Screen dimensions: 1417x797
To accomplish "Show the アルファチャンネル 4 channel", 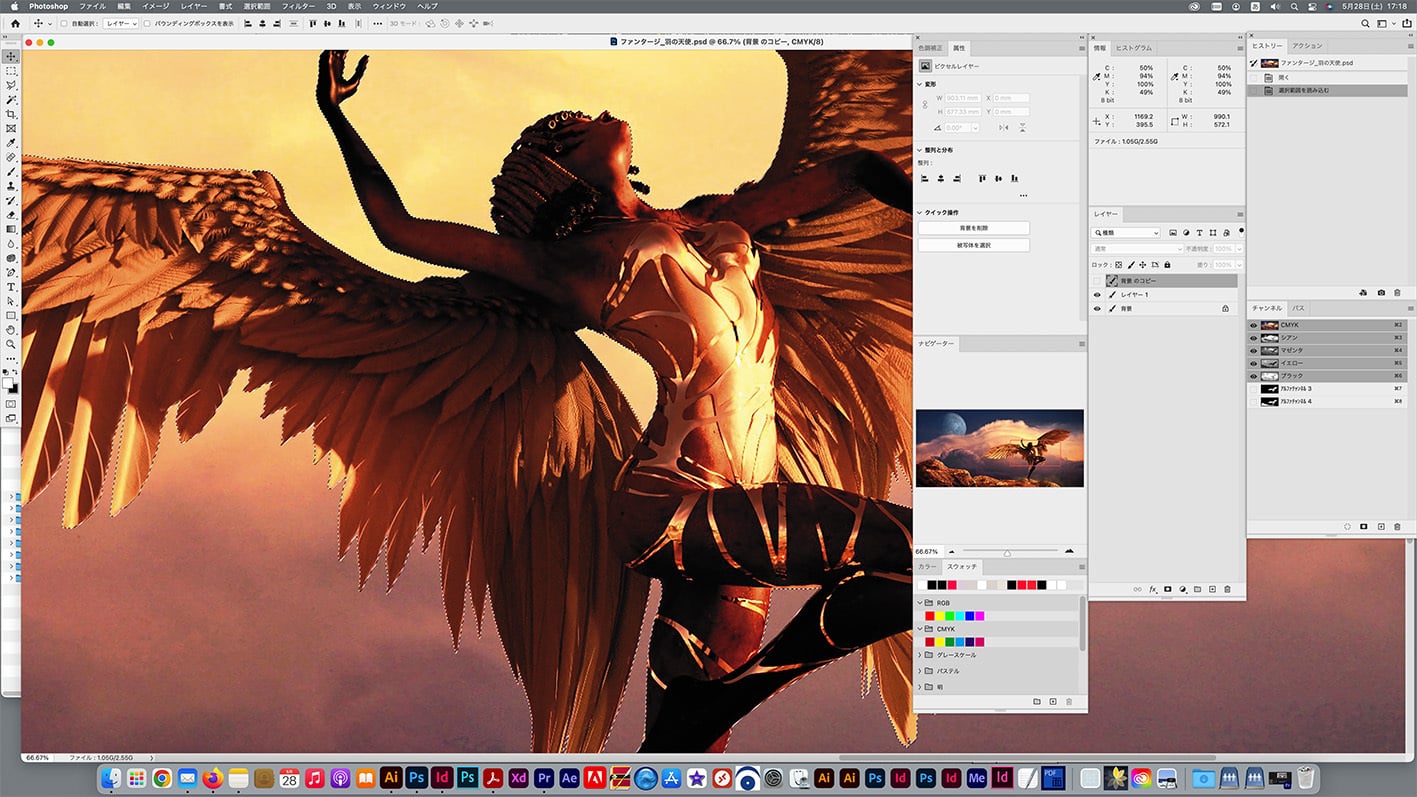I will (x=1254, y=402).
